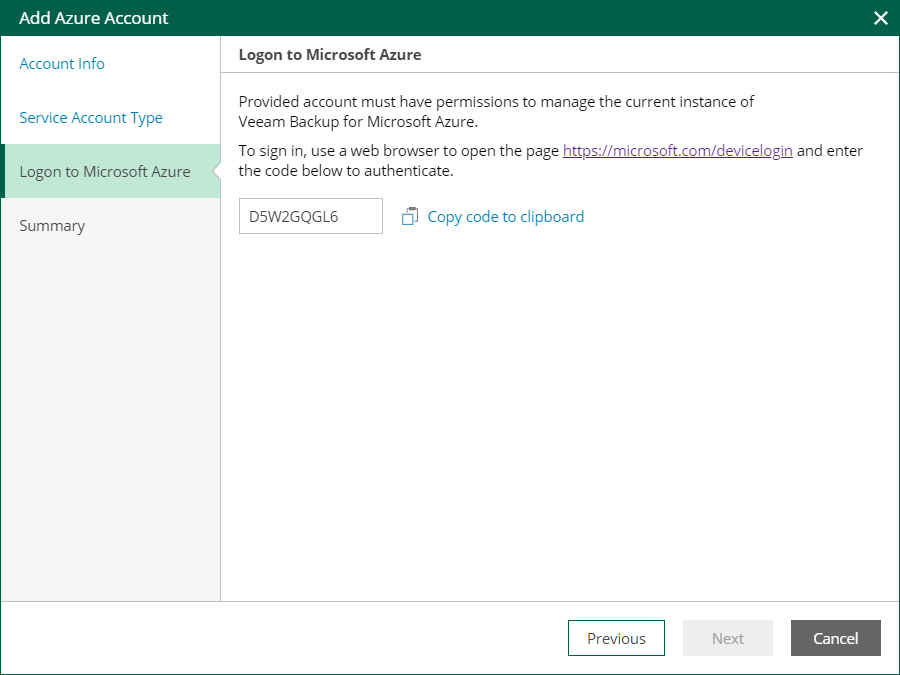
Task: Click the clipboard copy icon
Action: coord(409,217)
